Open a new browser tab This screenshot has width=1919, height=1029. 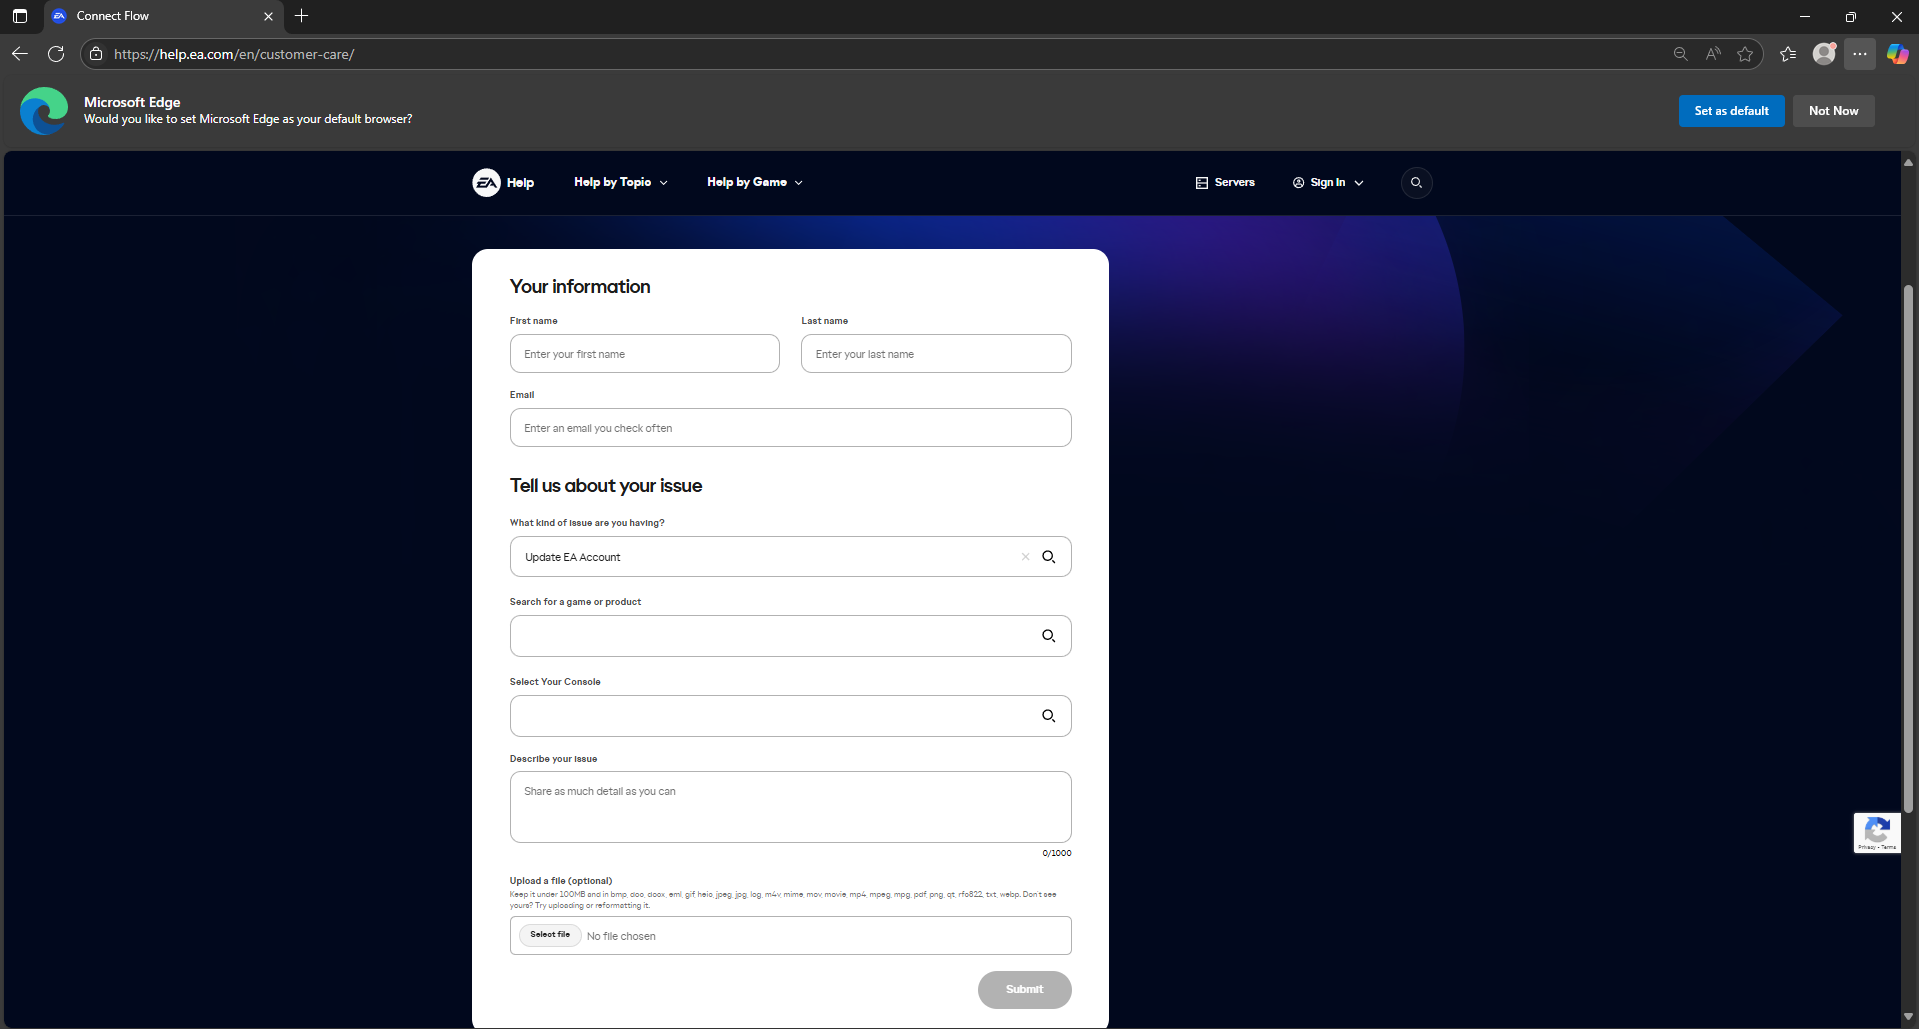[301, 16]
